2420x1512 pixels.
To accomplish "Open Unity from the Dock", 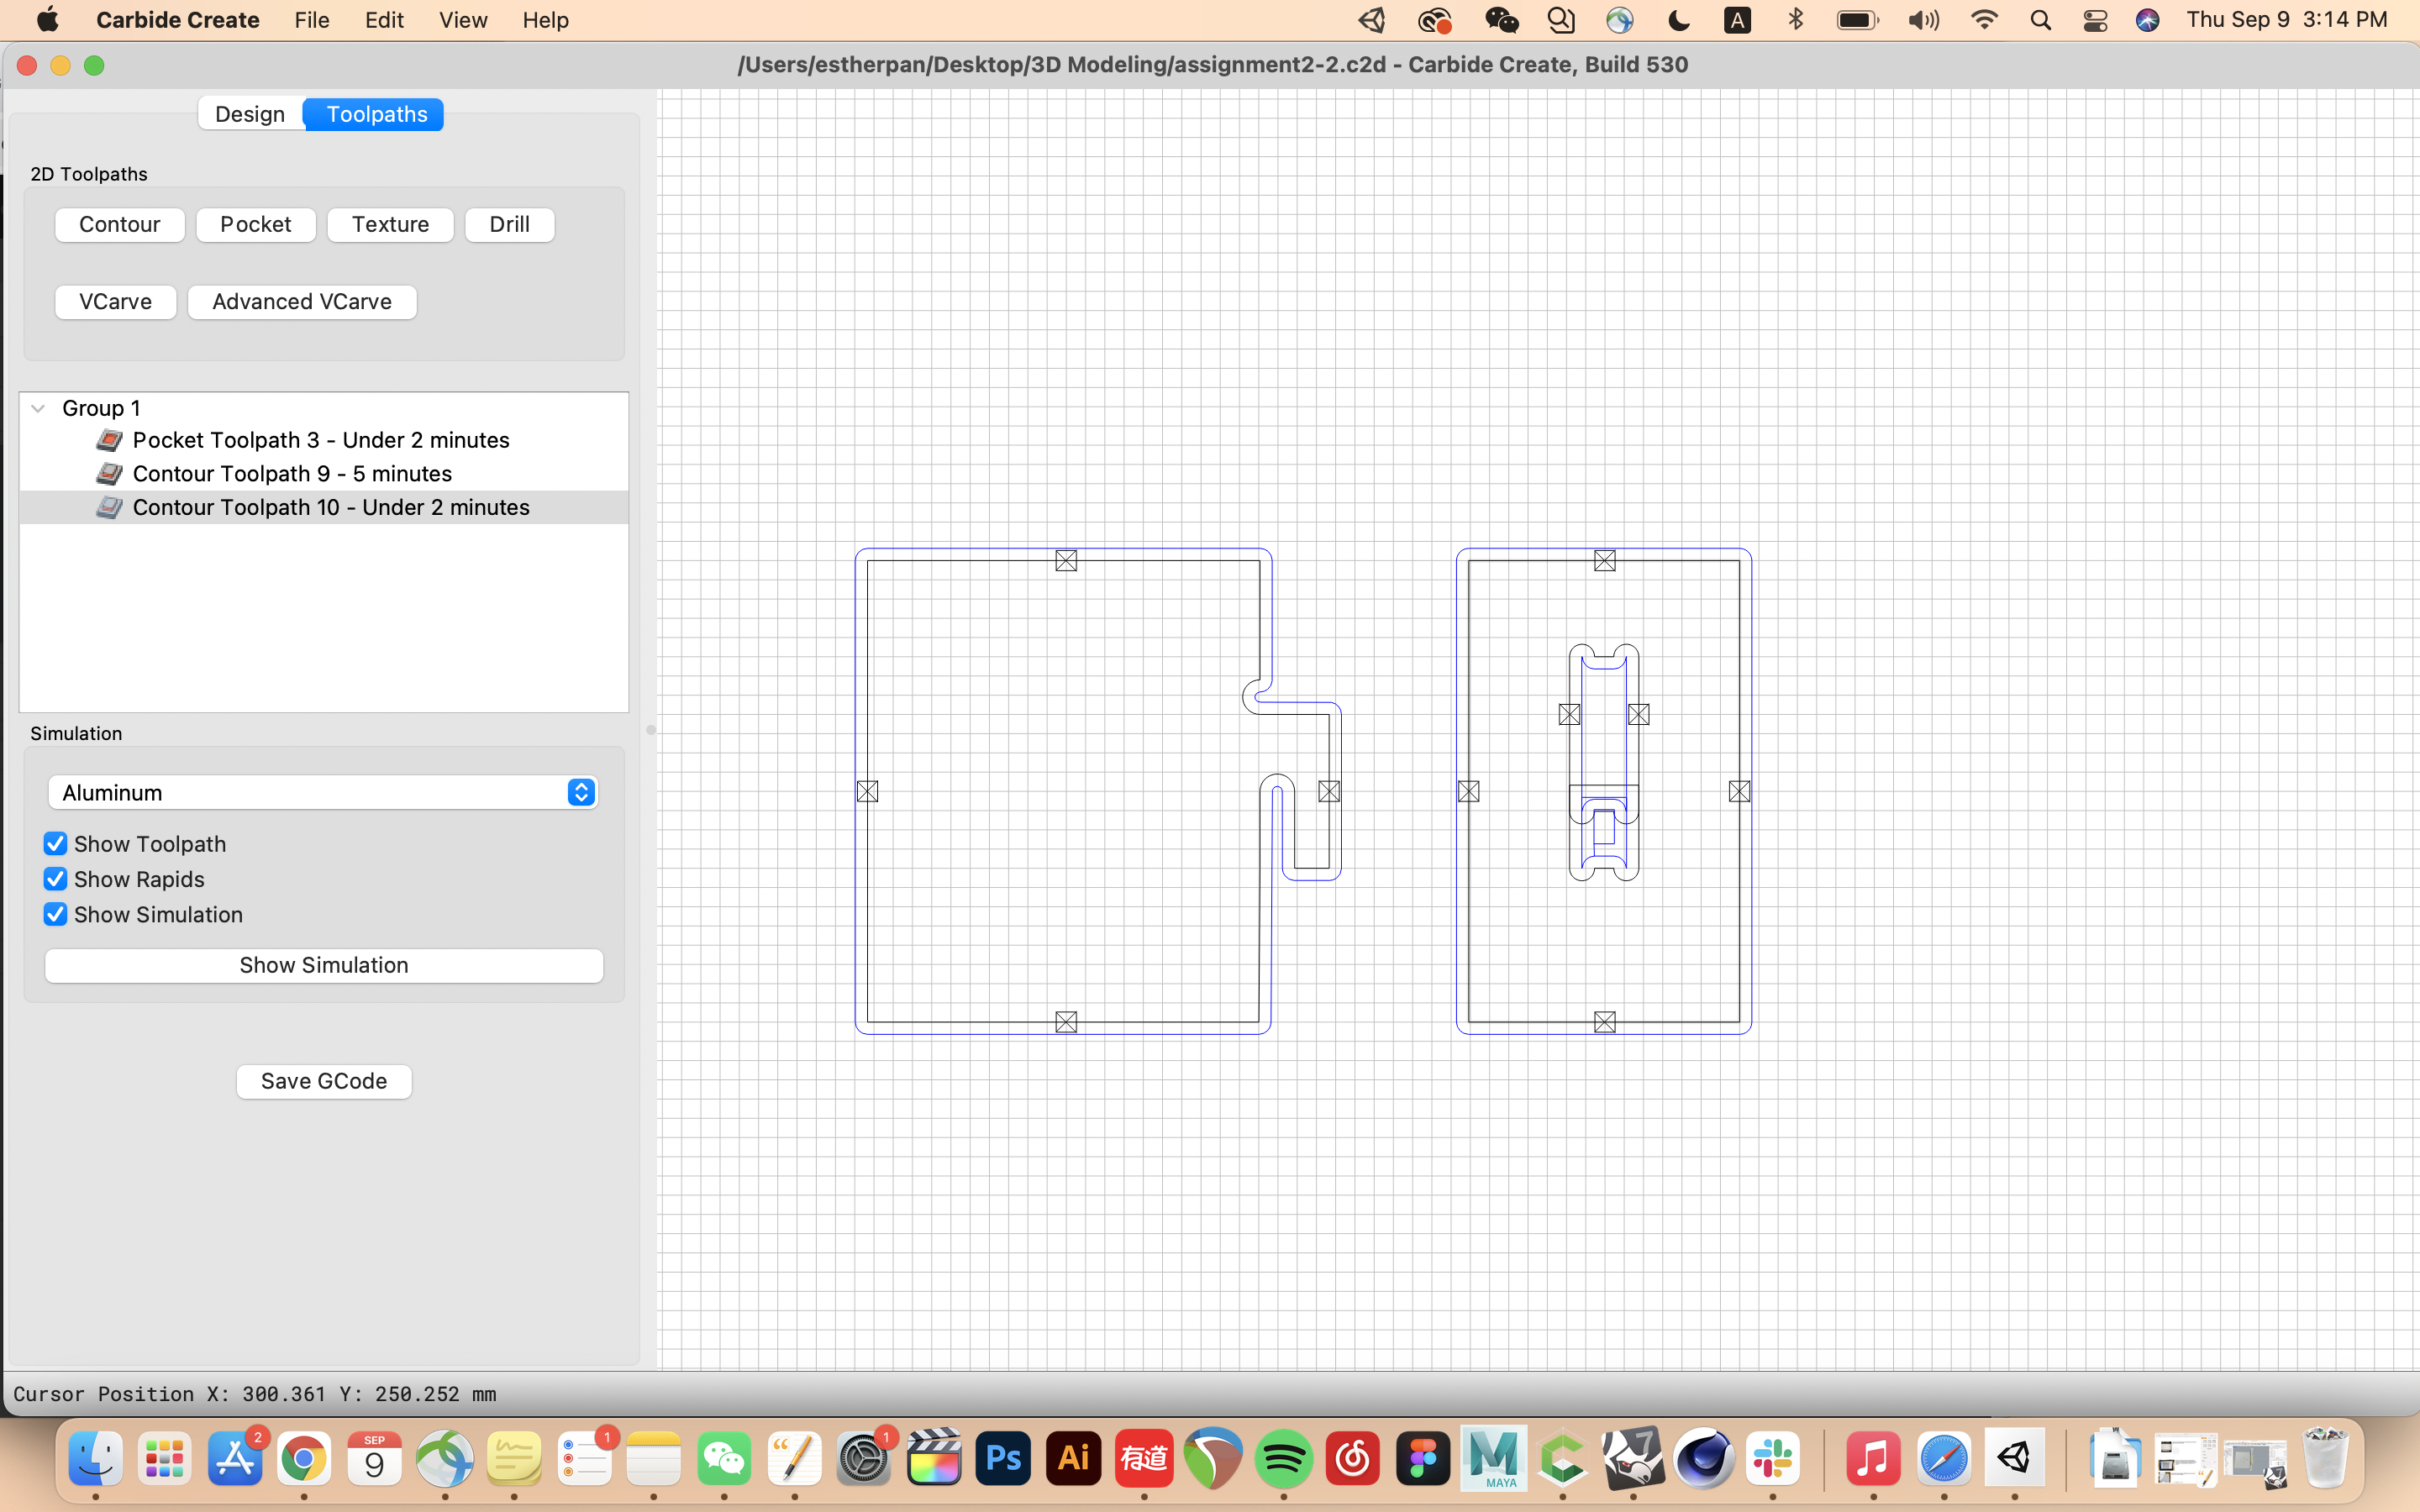I will coord(2013,1458).
